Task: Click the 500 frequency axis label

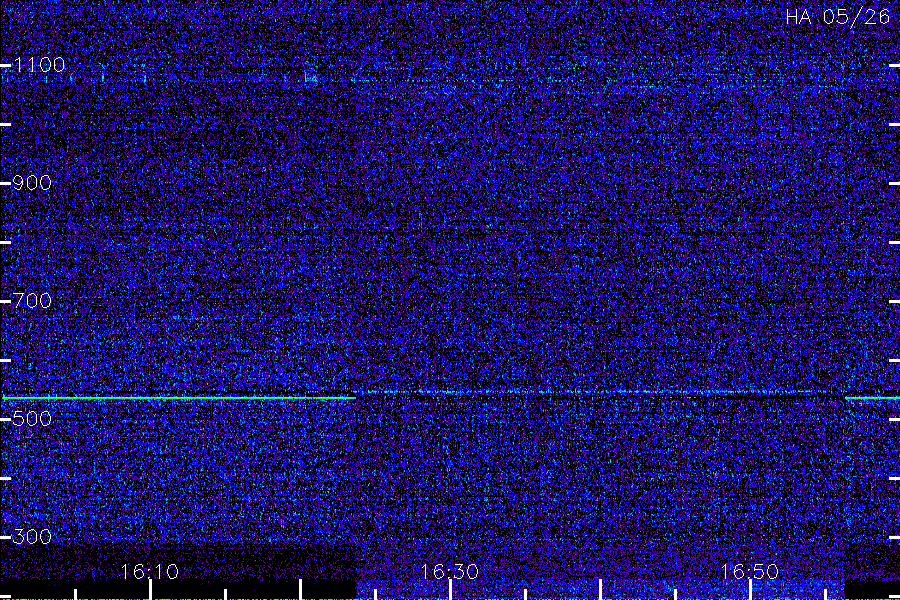Action: [32, 419]
